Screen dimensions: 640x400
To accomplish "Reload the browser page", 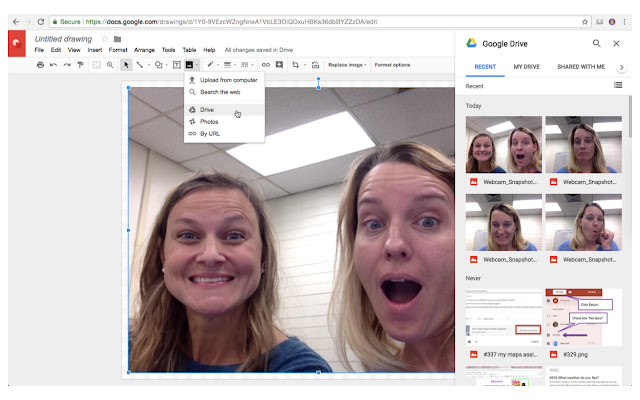I will [x=41, y=22].
